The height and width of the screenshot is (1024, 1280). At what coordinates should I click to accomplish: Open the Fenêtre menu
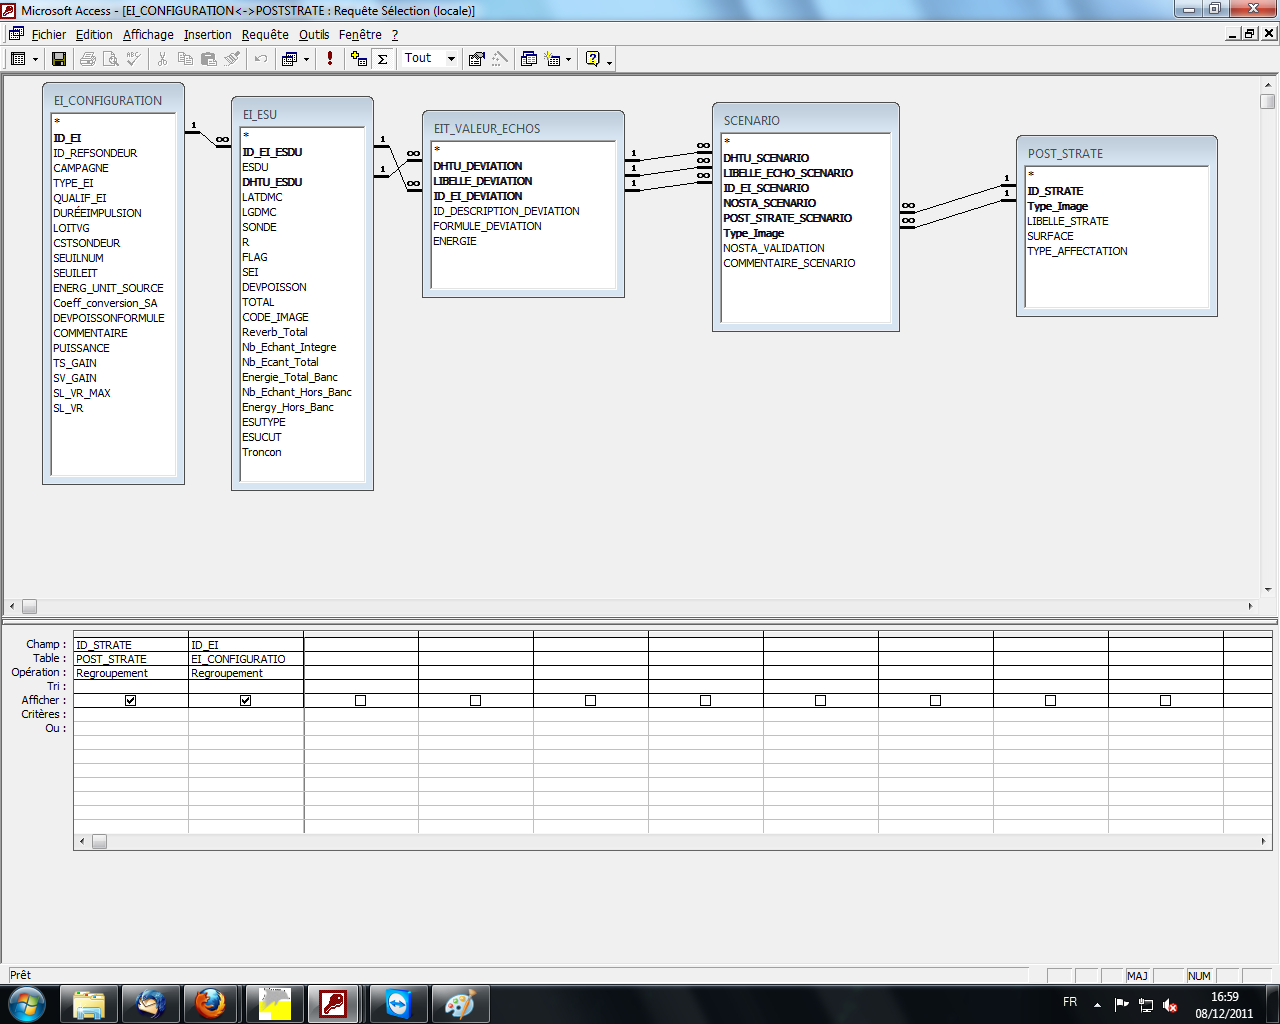(x=360, y=34)
